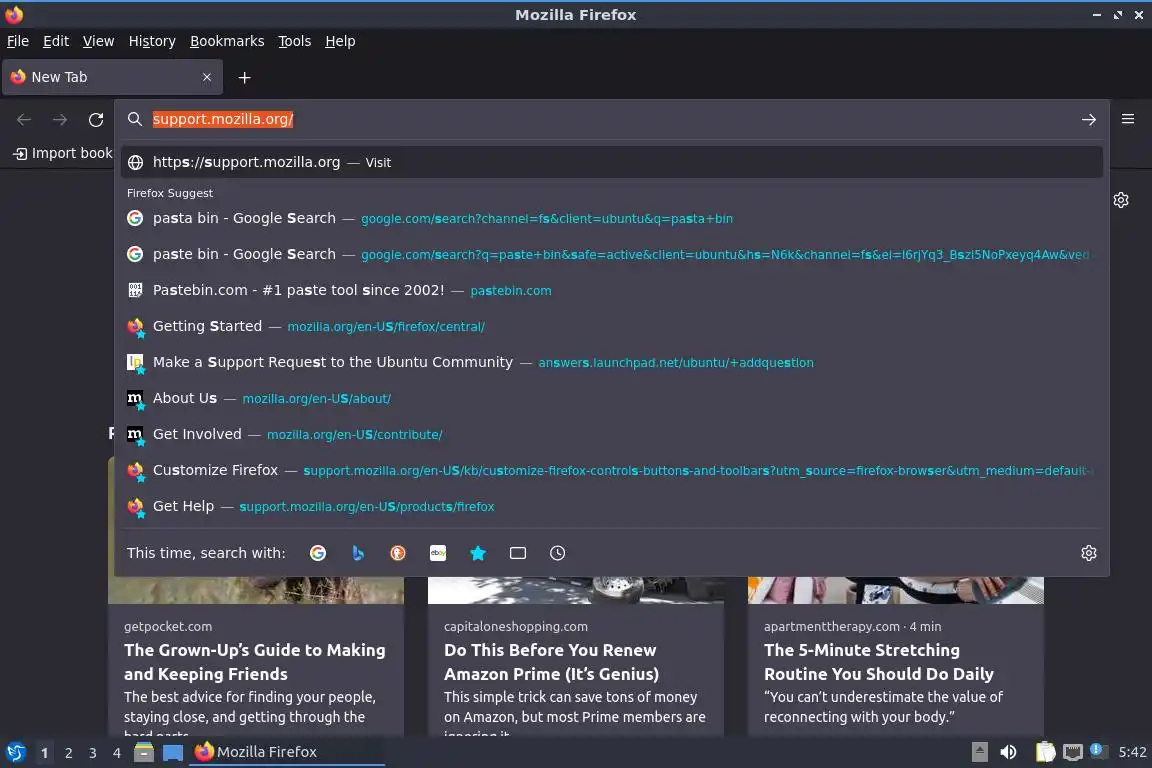The width and height of the screenshot is (1152, 768).
Task: Open the Bookmarks menu
Action: click(x=227, y=41)
